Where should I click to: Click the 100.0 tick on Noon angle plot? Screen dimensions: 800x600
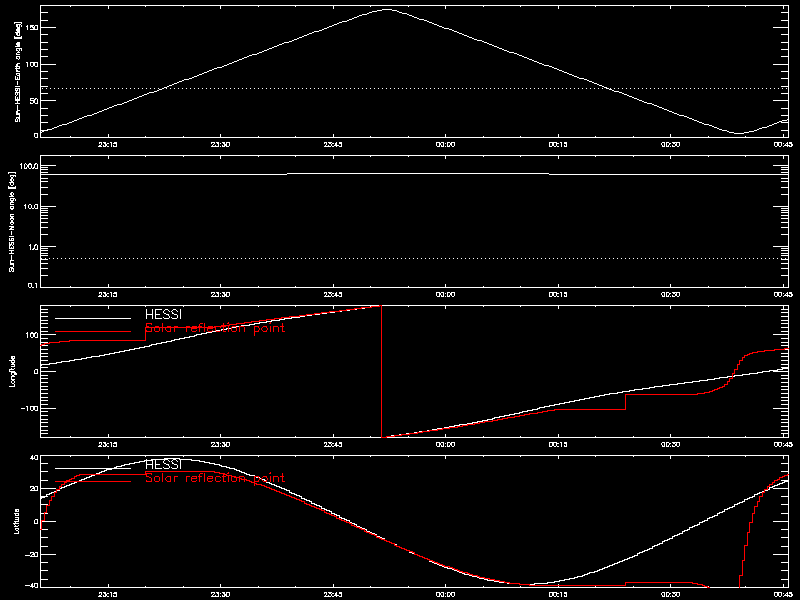coord(29,166)
